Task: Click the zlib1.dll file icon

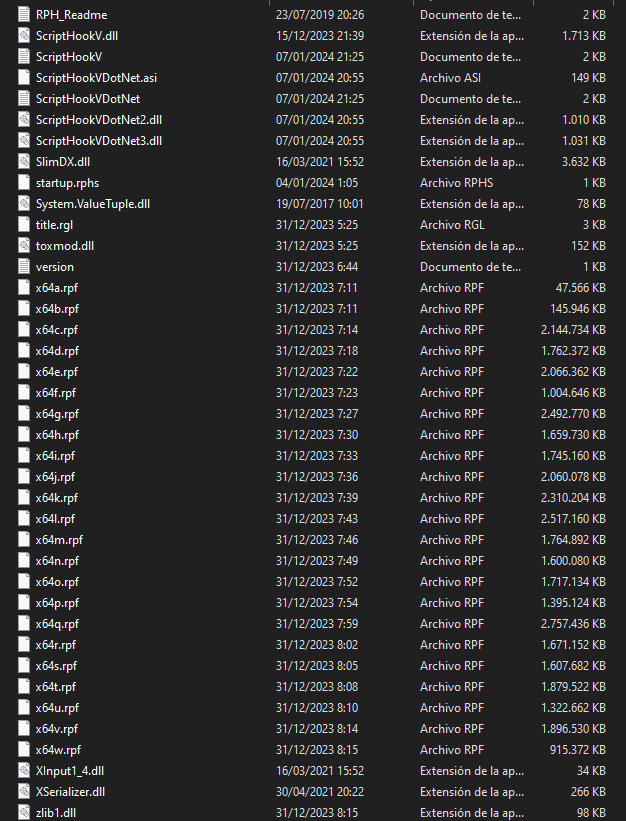Action: (24, 813)
